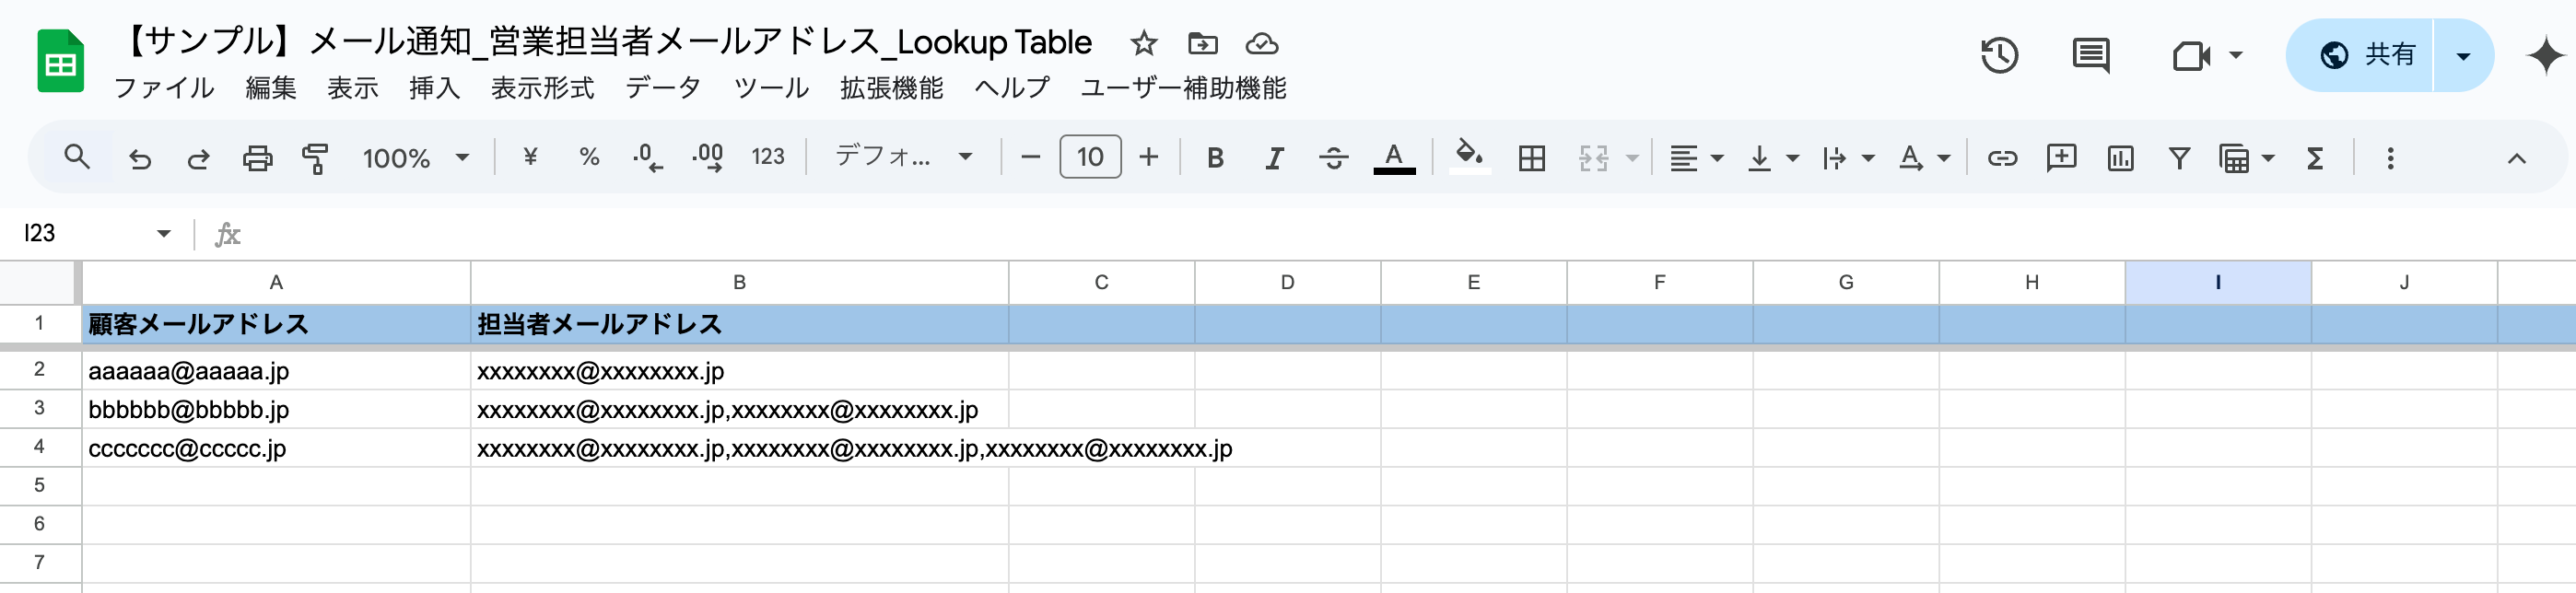Collapse the menus with chevron
Viewport: 2576px width, 593px height.
[2516, 158]
